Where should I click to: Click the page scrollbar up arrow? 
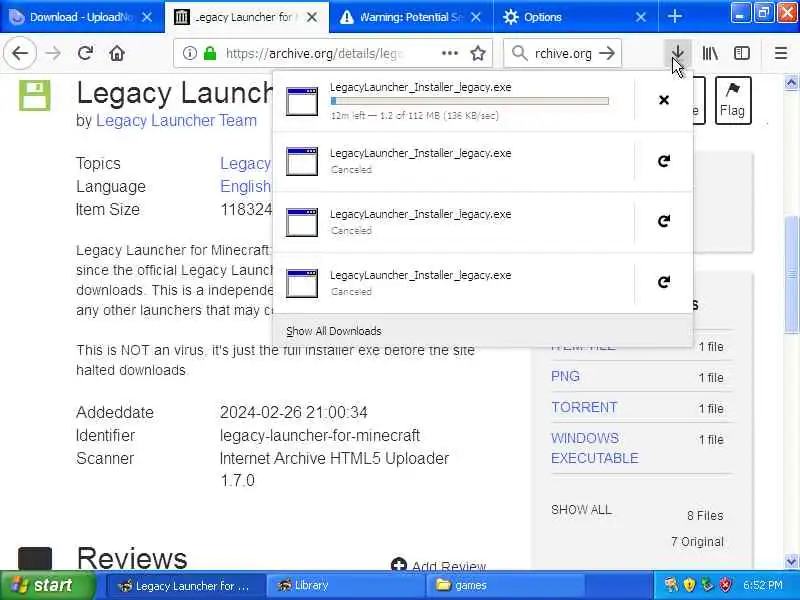click(x=791, y=83)
